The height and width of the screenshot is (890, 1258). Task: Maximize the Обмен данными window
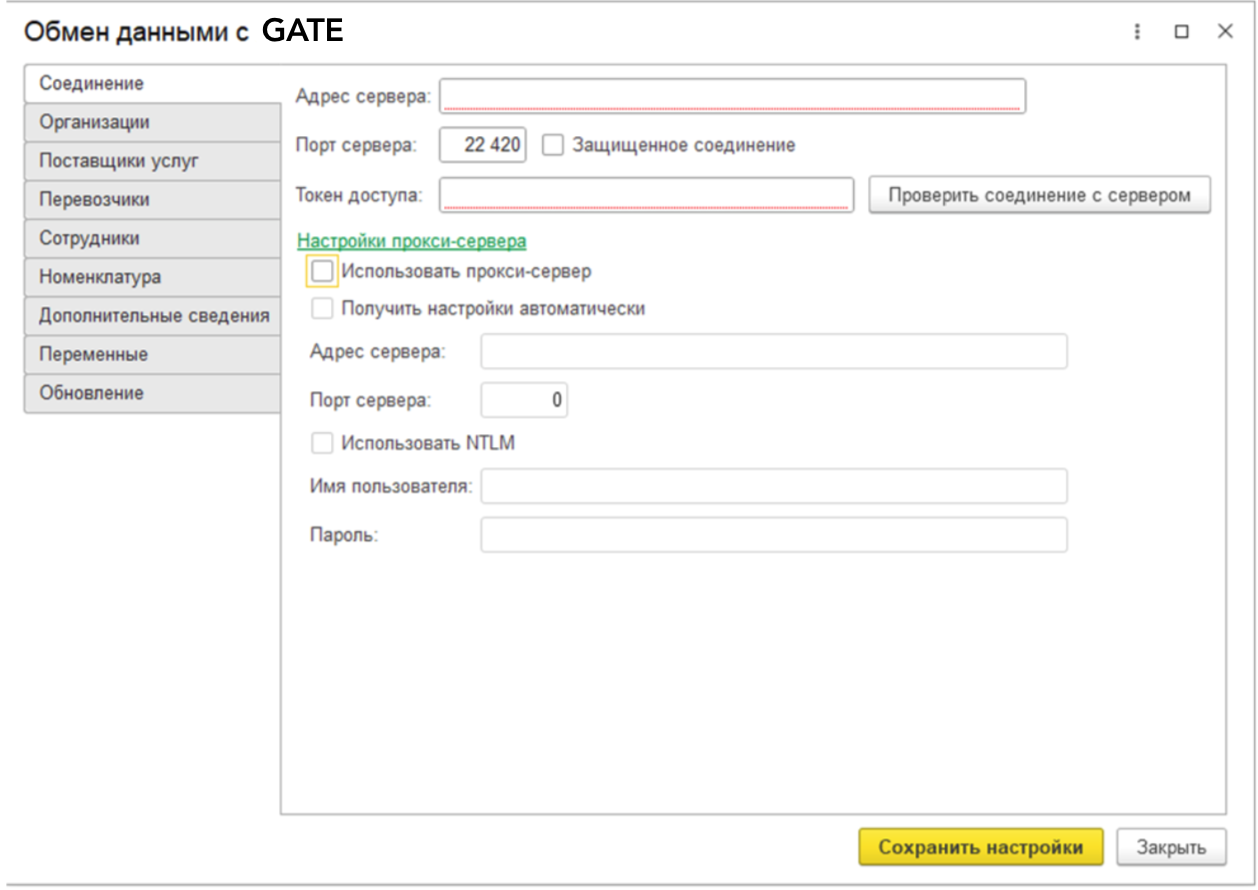[1181, 32]
